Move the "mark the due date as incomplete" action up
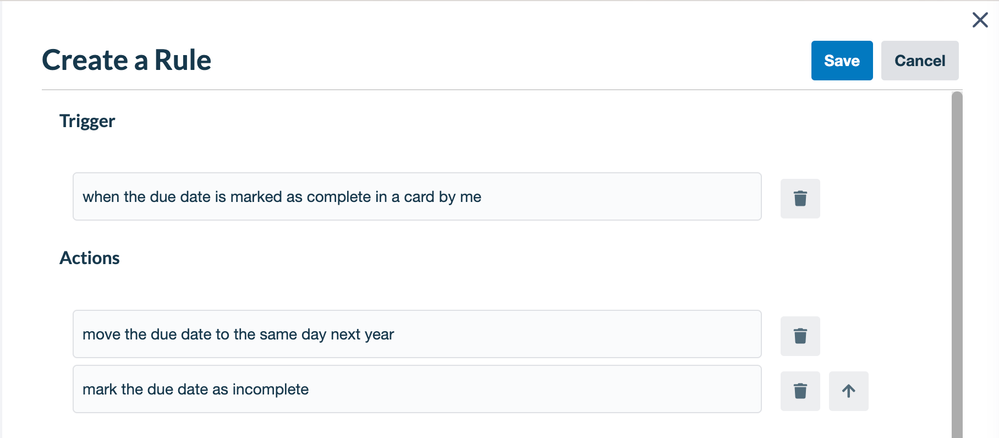This screenshot has height=438, width=999. [x=848, y=391]
